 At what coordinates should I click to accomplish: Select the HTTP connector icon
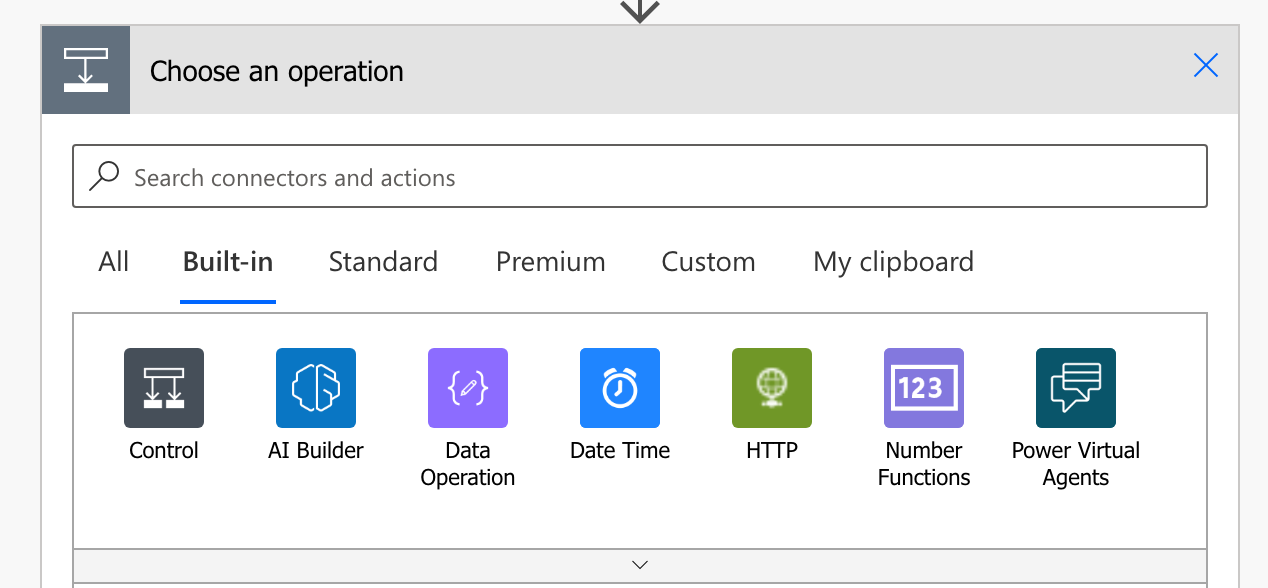tap(772, 388)
